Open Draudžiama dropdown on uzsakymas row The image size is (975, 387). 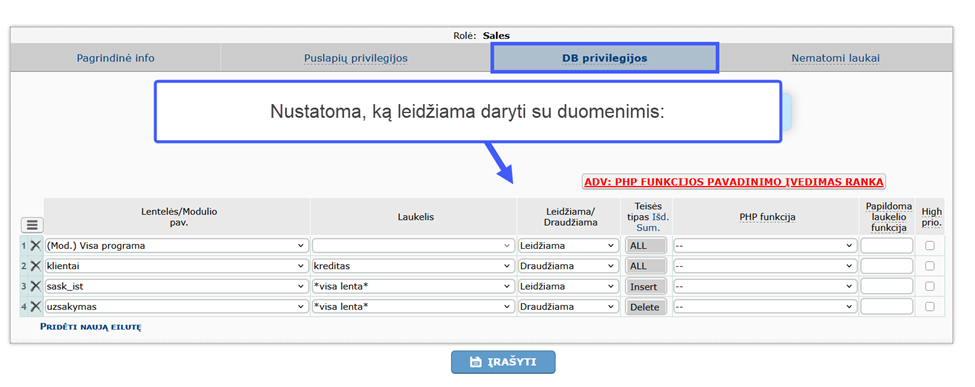[568, 307]
